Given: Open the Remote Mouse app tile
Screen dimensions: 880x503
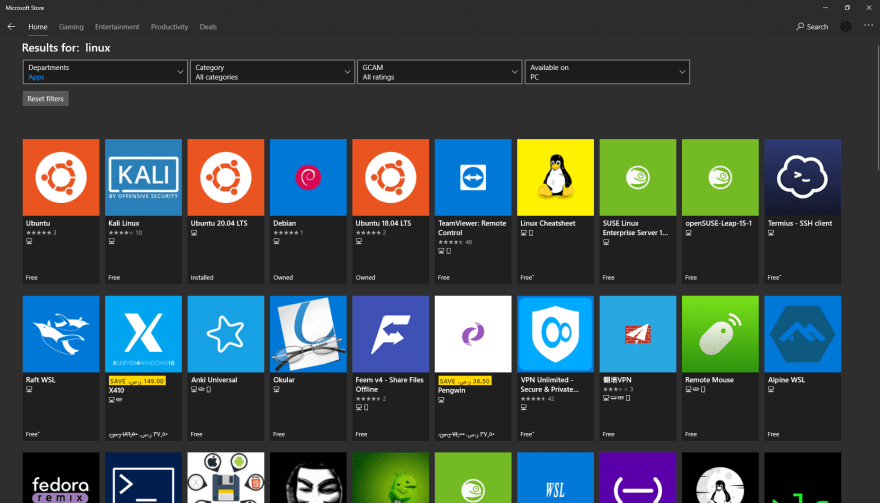Looking at the screenshot, I should point(720,368).
